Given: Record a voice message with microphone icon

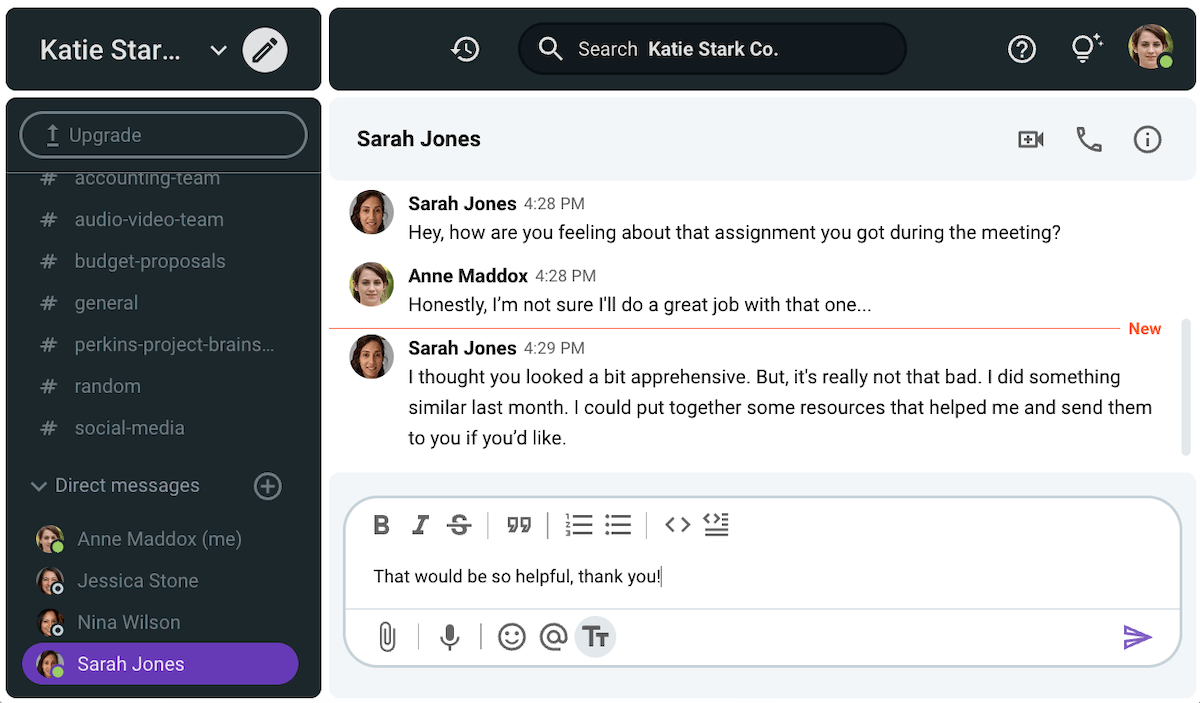Looking at the screenshot, I should (450, 637).
